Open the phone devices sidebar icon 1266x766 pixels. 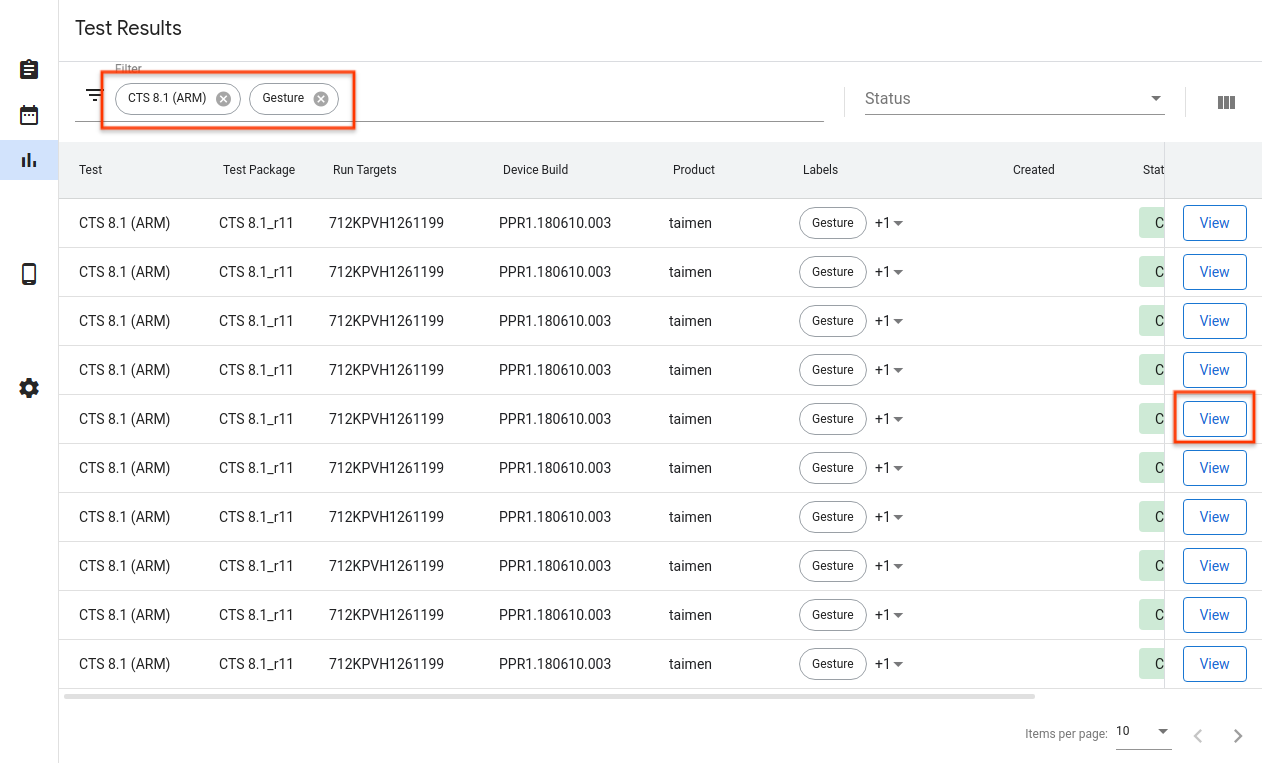pyautogui.click(x=29, y=274)
